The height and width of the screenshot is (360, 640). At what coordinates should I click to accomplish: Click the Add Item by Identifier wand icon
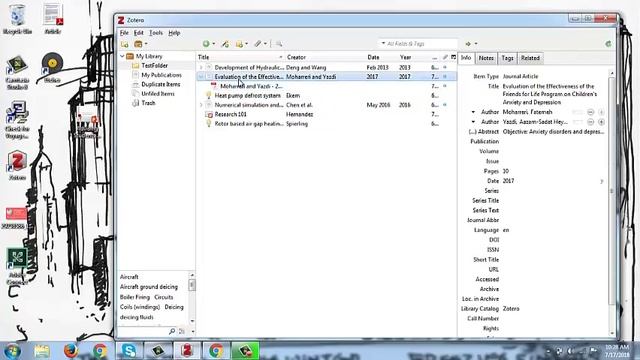tap(225, 44)
